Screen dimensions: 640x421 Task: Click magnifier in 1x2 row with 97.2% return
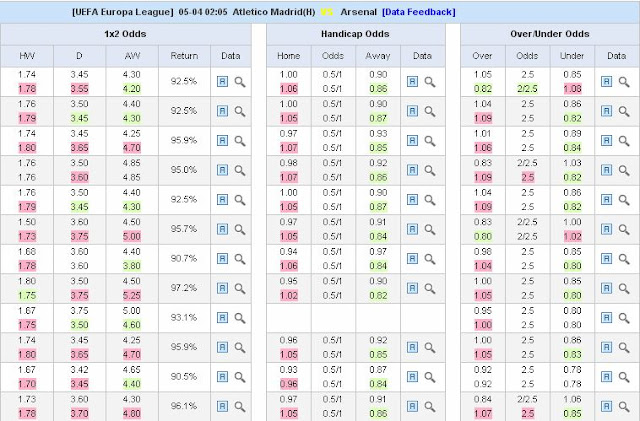point(240,288)
